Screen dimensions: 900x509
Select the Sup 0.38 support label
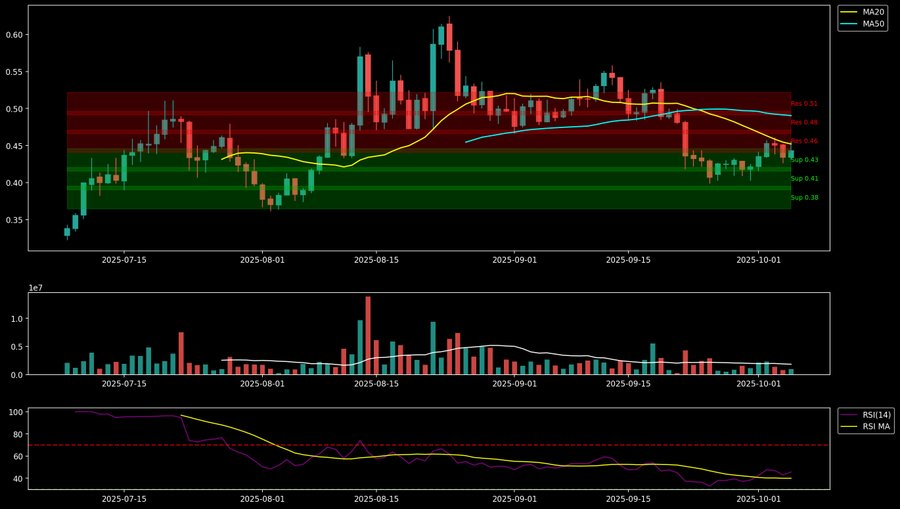(804, 197)
